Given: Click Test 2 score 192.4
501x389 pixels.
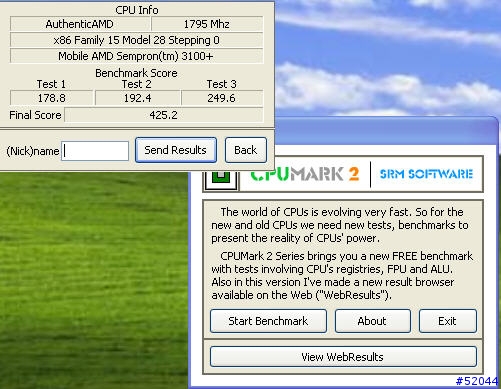Looking at the screenshot, I should [x=137, y=98].
